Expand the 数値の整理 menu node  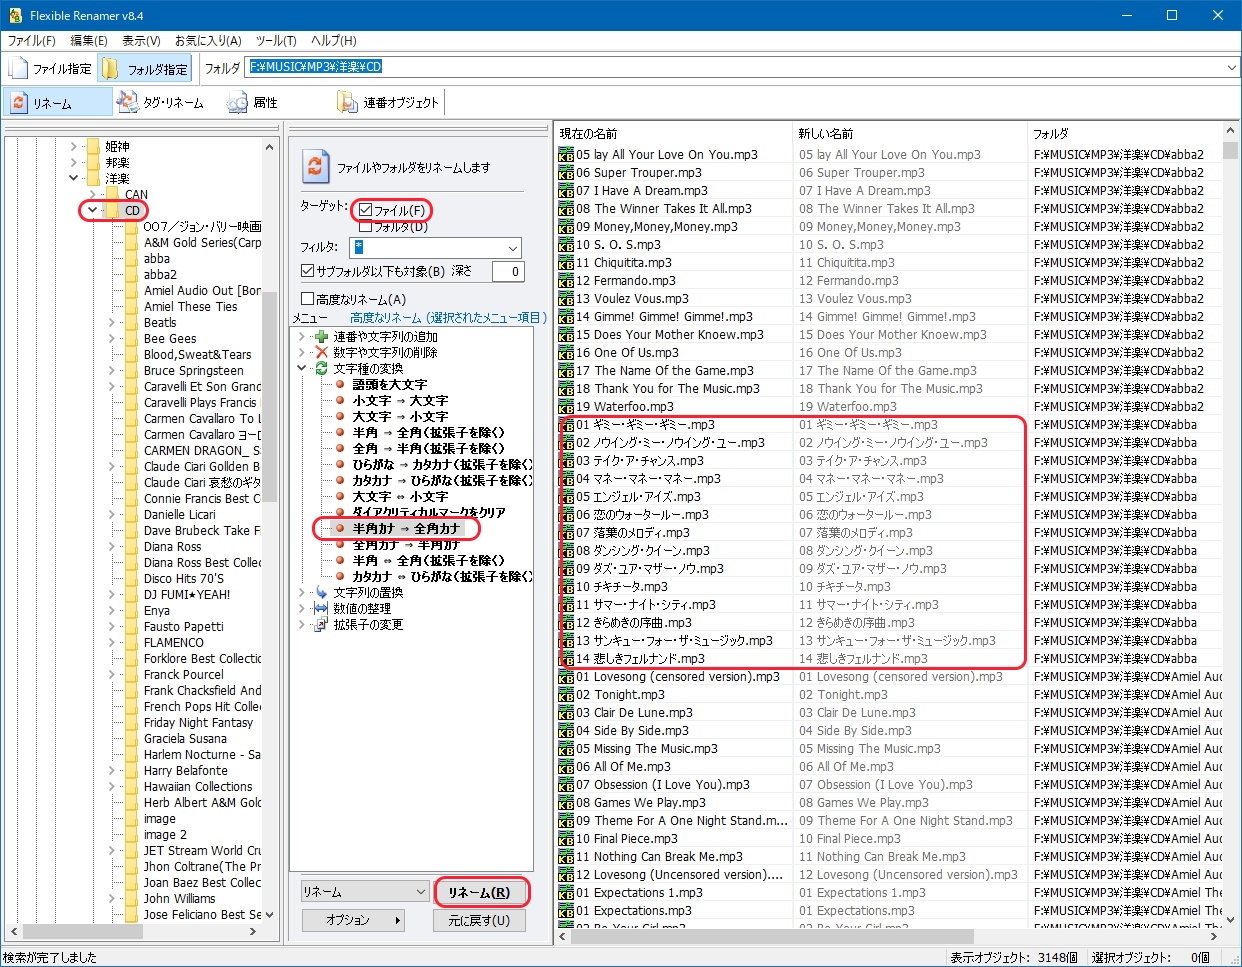(302, 609)
